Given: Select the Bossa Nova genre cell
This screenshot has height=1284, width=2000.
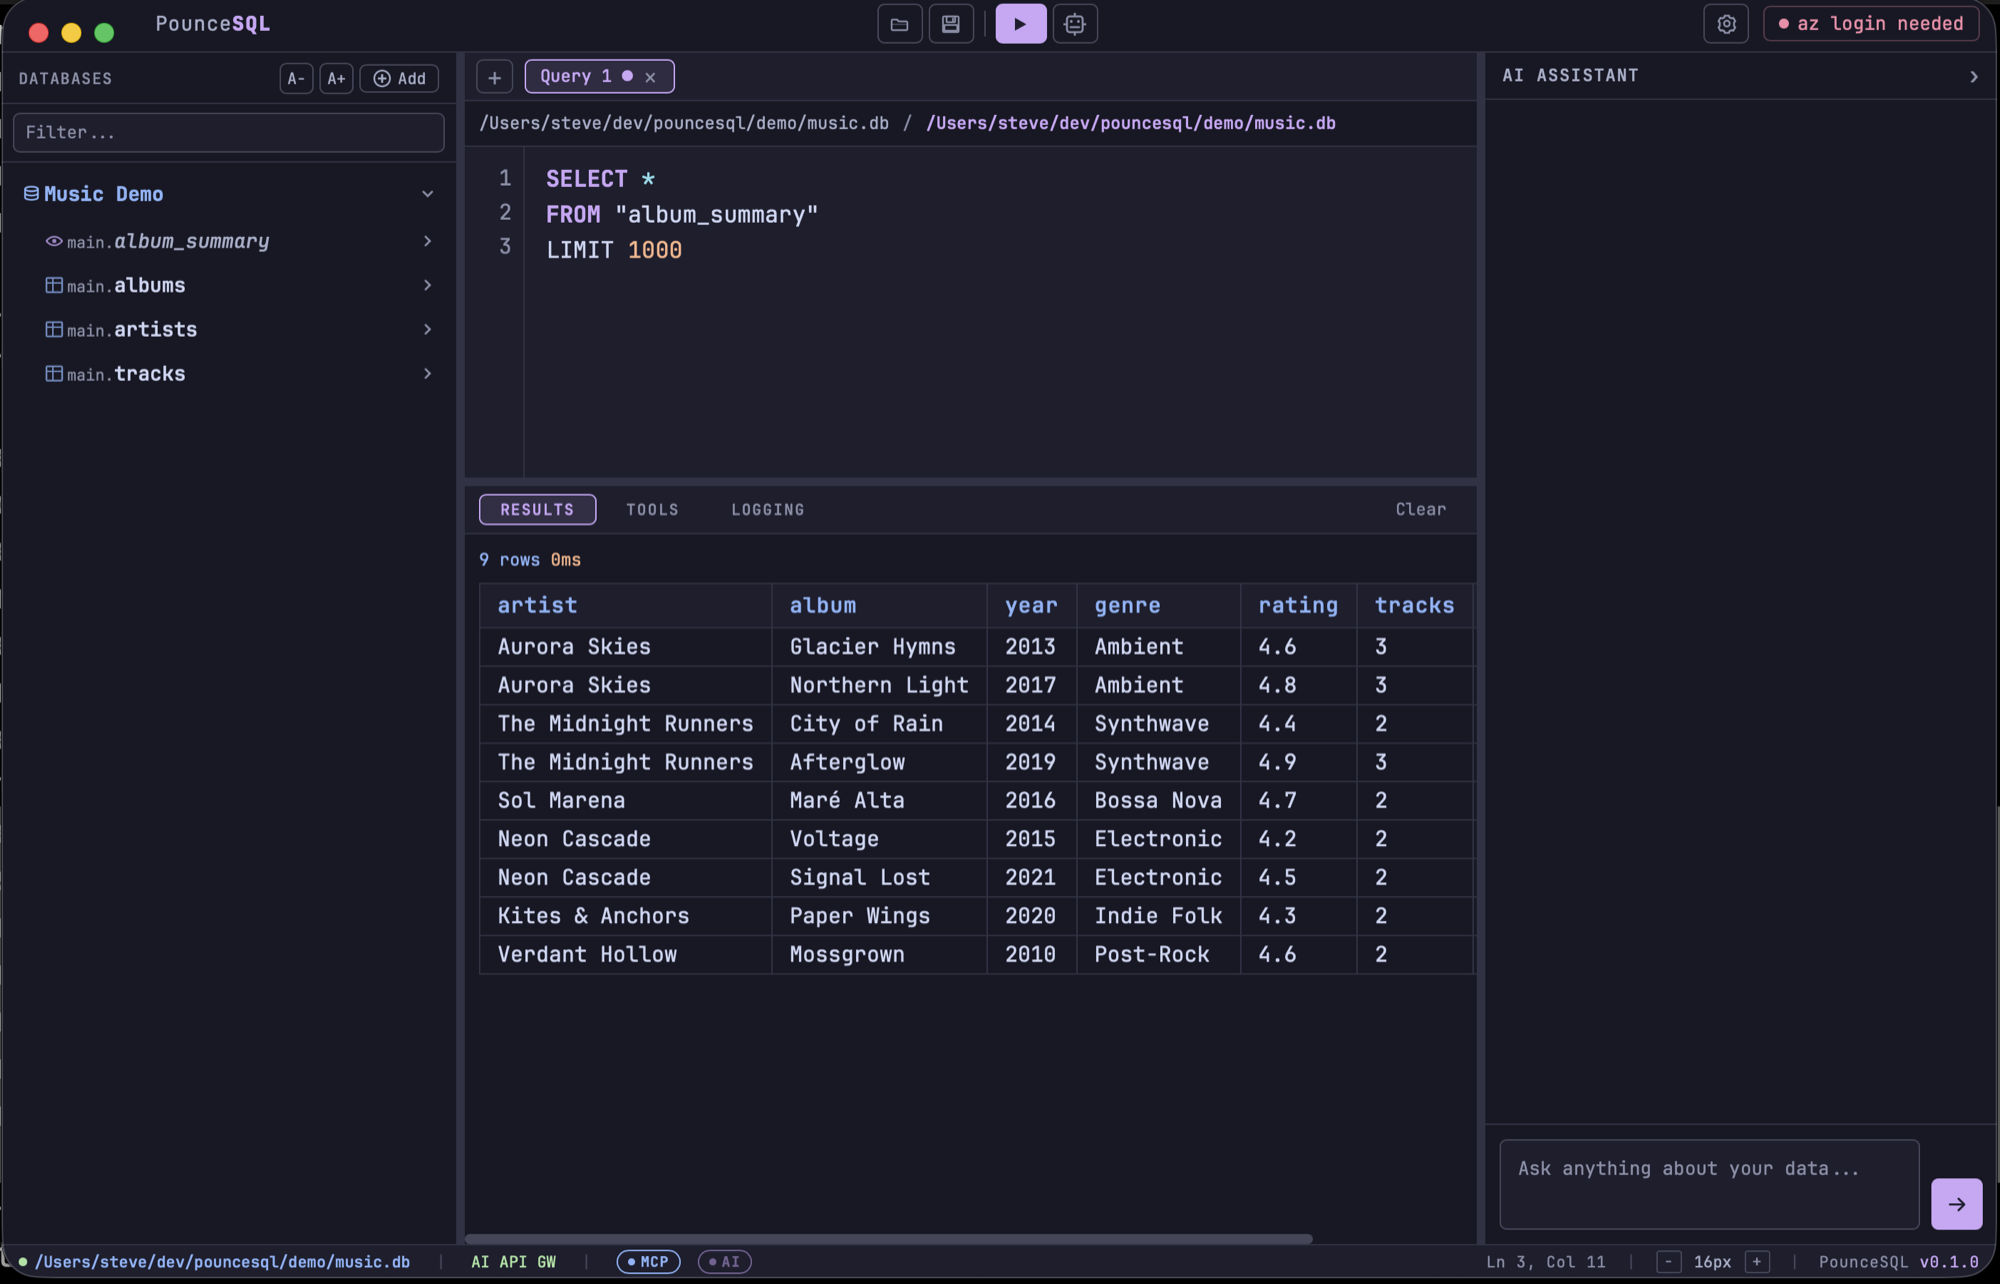Looking at the screenshot, I should click(1158, 801).
